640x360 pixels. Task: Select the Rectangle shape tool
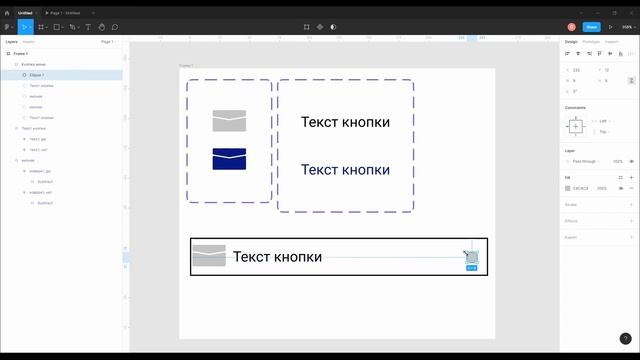(x=57, y=27)
